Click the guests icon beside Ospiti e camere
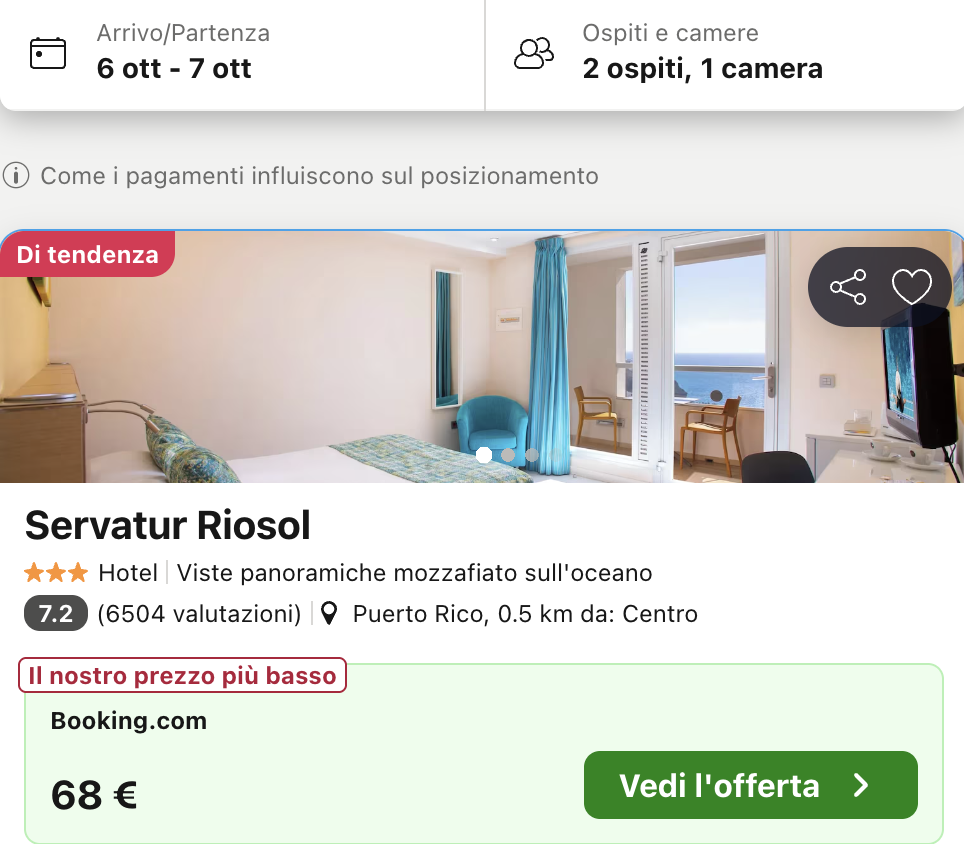This screenshot has height=844, width=964. click(534, 53)
